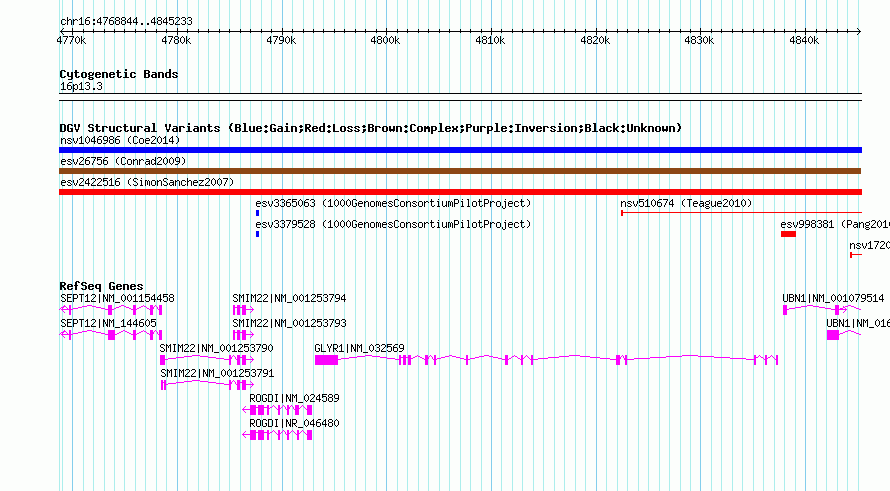This screenshot has width=890, height=491.
Task: Click the esv3365063 small blue variant marker
Action: coord(257,213)
